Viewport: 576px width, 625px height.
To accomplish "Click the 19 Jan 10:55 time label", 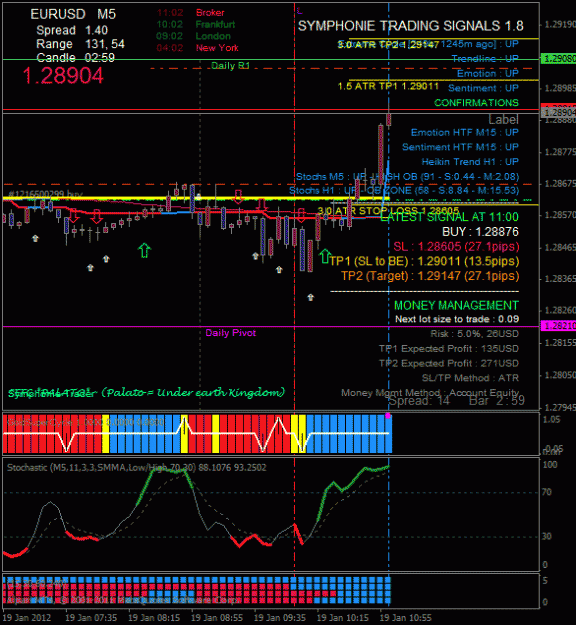I will 405,618.
